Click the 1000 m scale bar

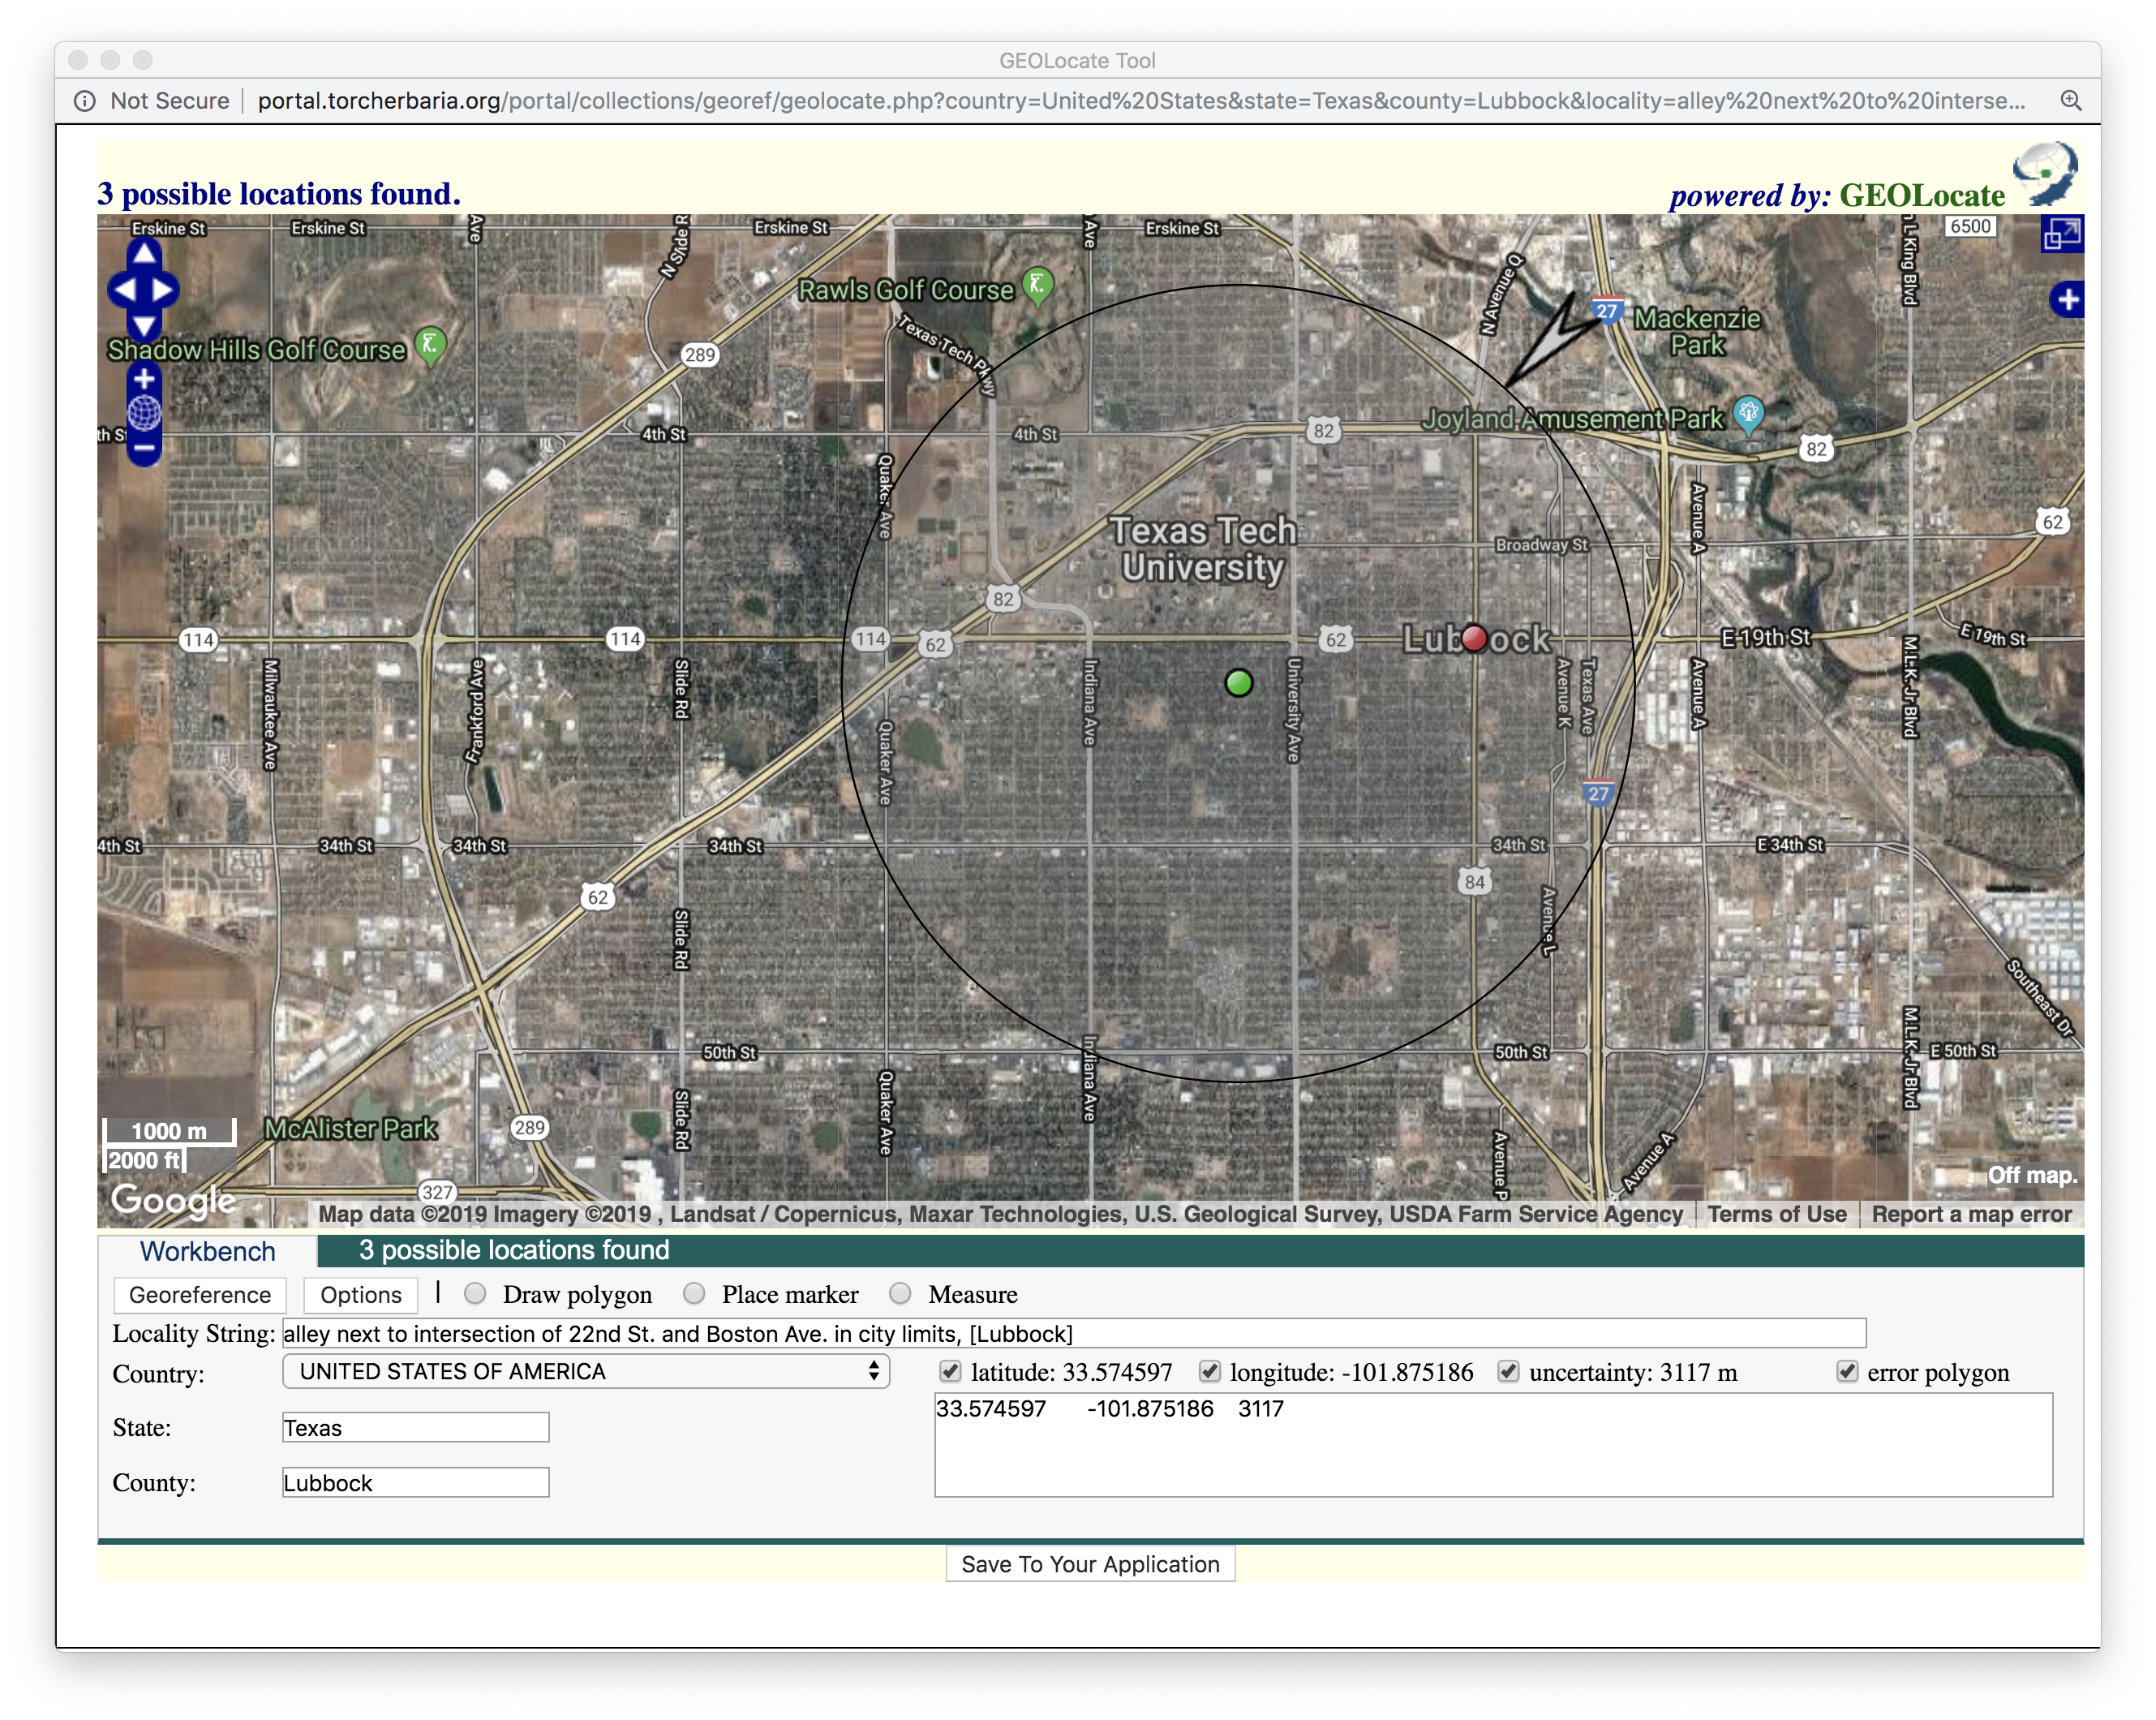click(x=170, y=1132)
